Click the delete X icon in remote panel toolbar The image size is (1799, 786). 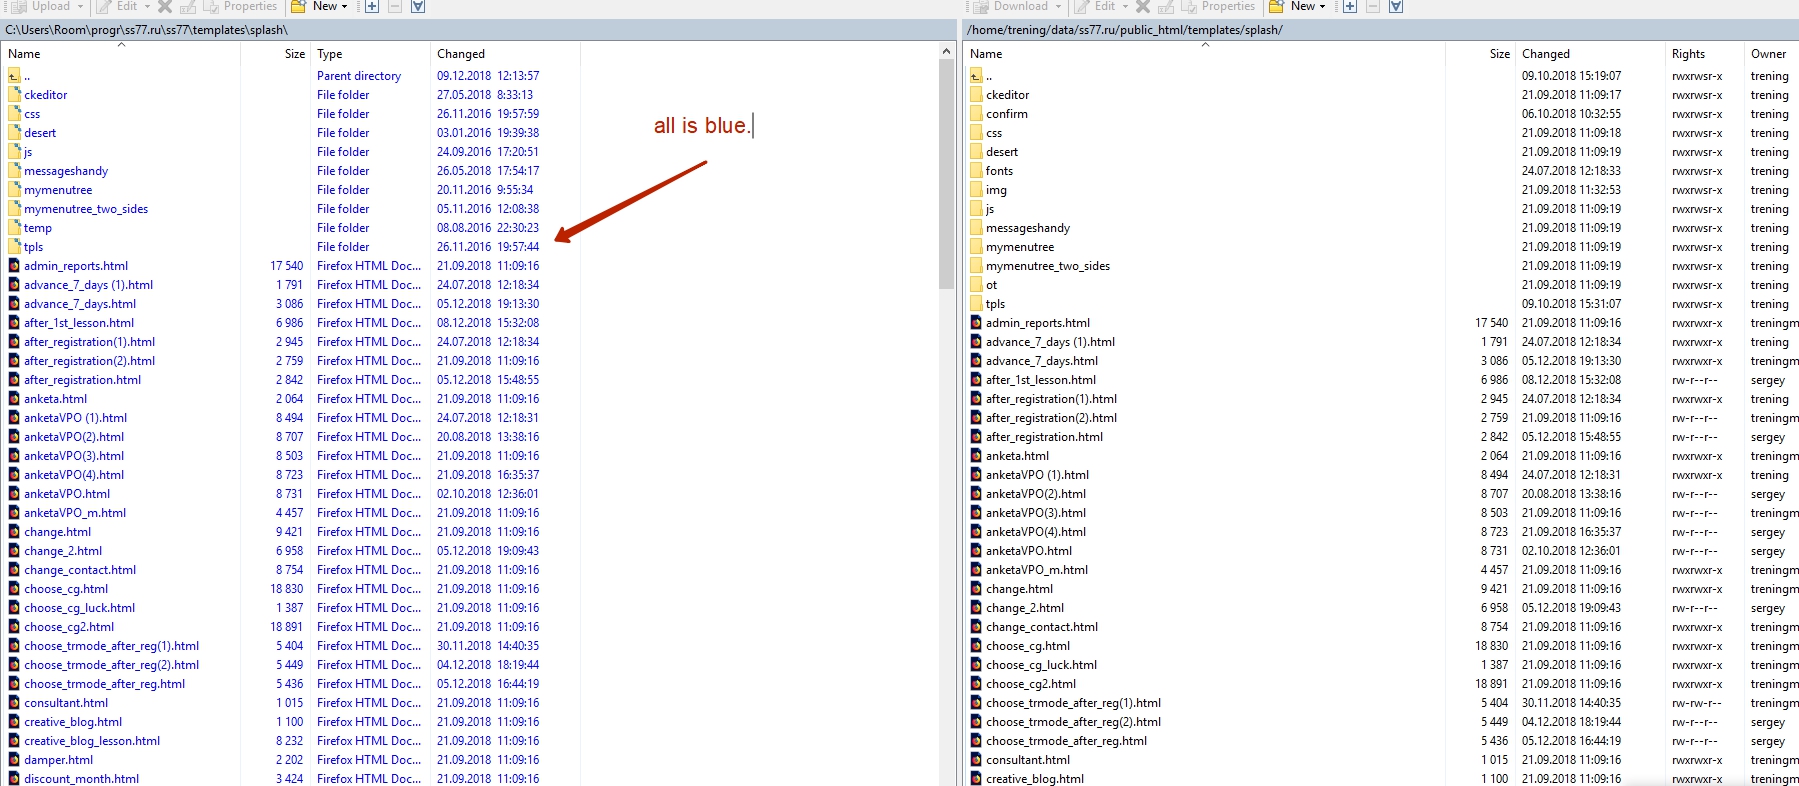(1143, 7)
